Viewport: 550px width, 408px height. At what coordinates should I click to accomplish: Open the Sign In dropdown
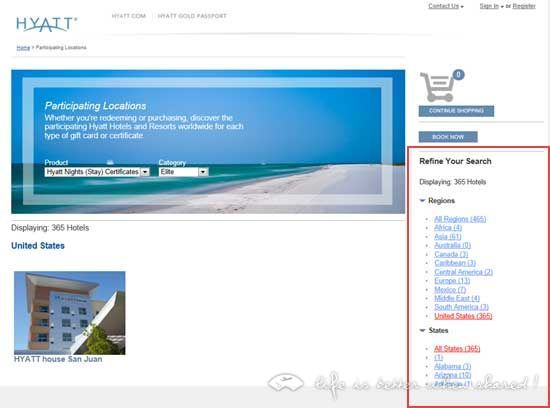pyautogui.click(x=491, y=6)
